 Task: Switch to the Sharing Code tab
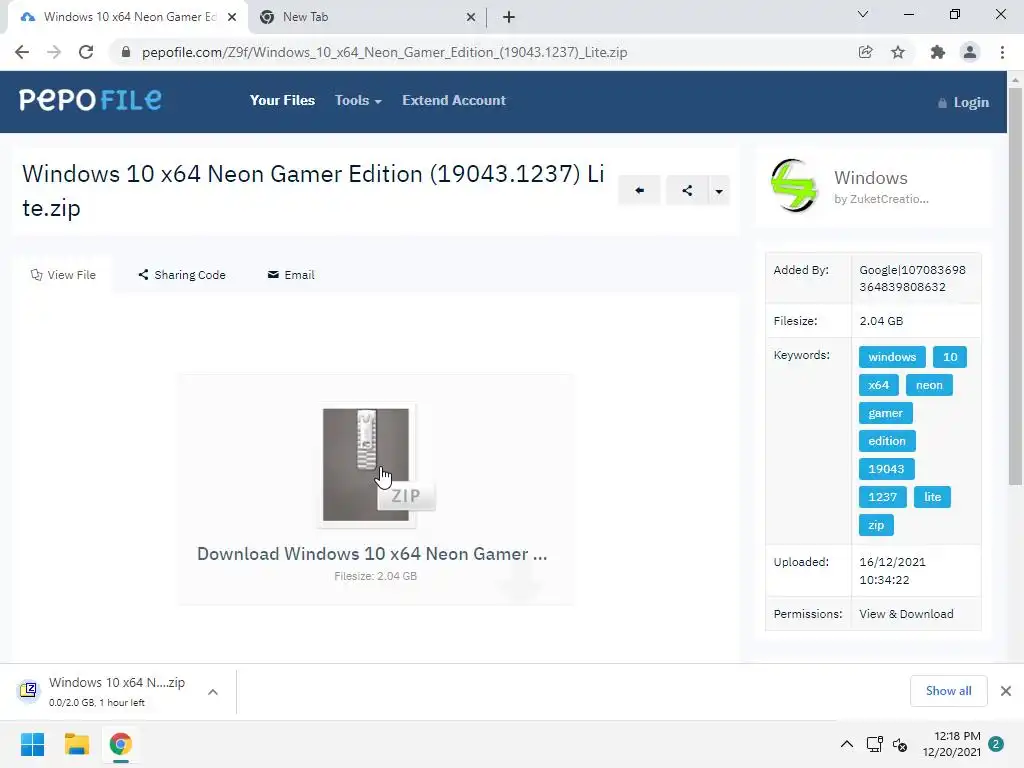click(182, 275)
